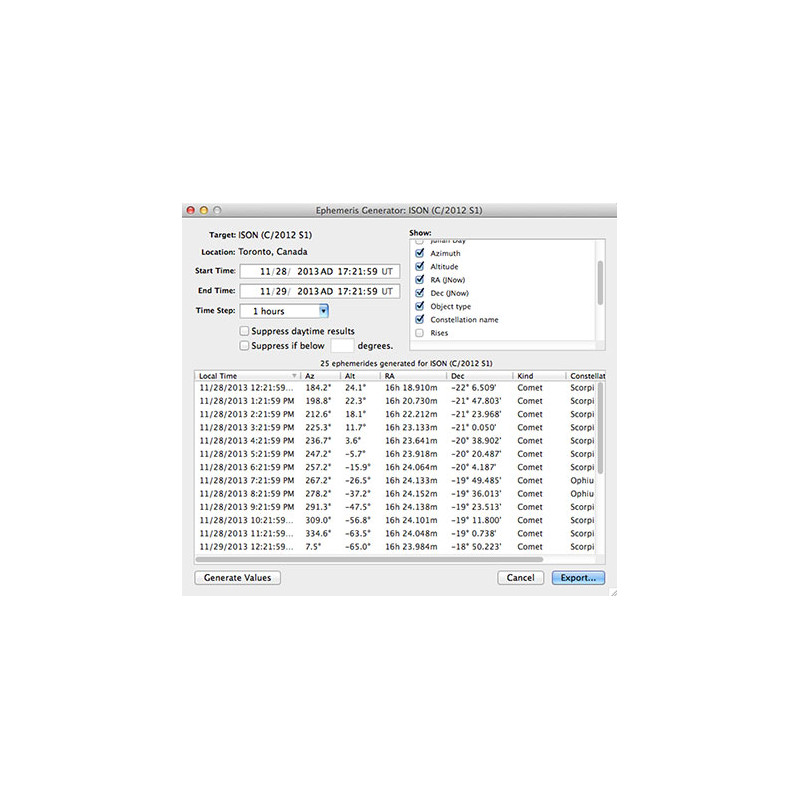Enable Suppress daytime results

[x=245, y=331]
